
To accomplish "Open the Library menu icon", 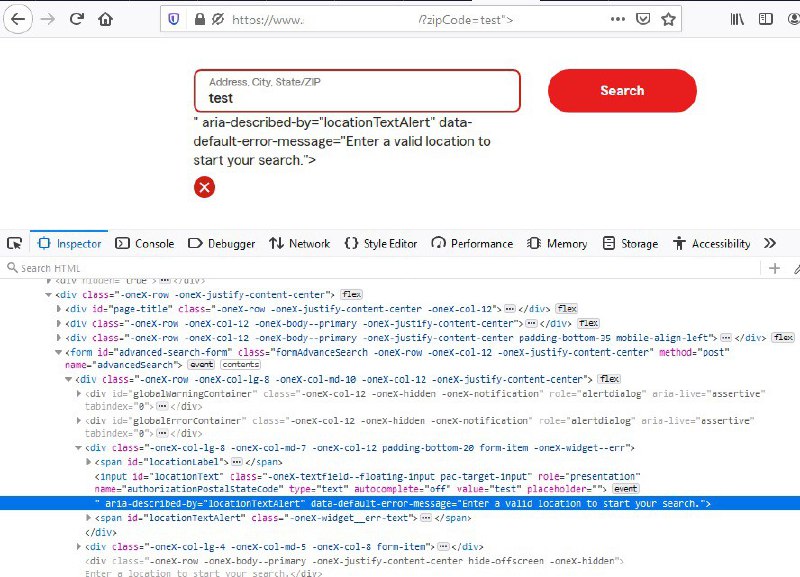I will pos(737,19).
